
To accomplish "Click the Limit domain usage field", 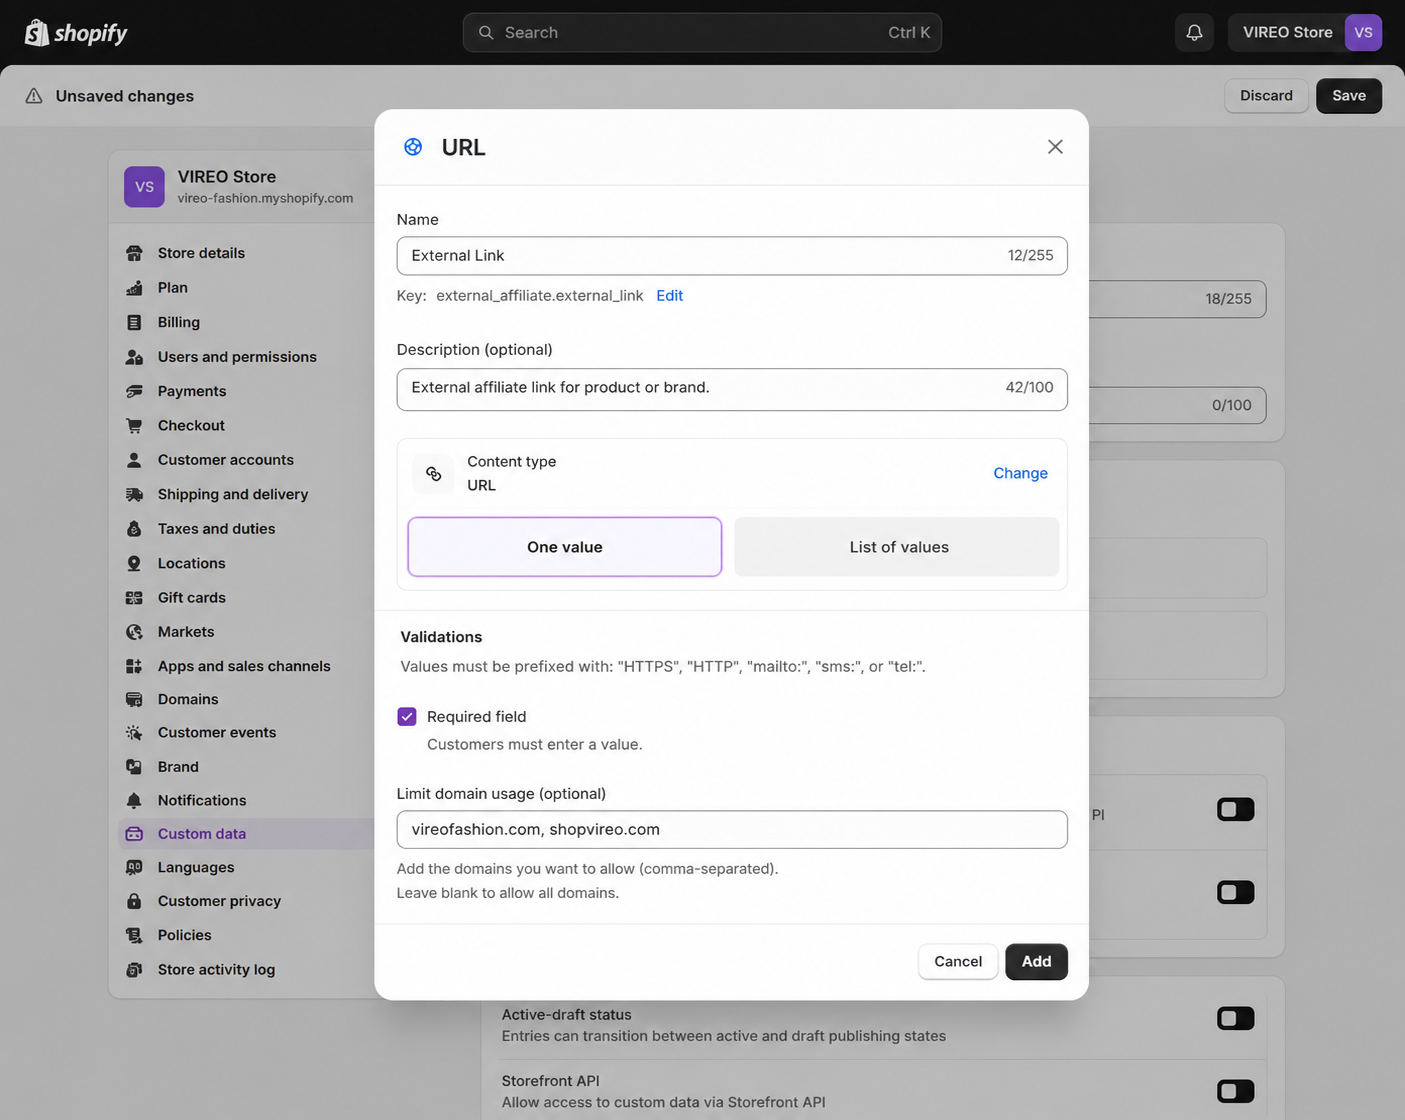I will pos(732,830).
